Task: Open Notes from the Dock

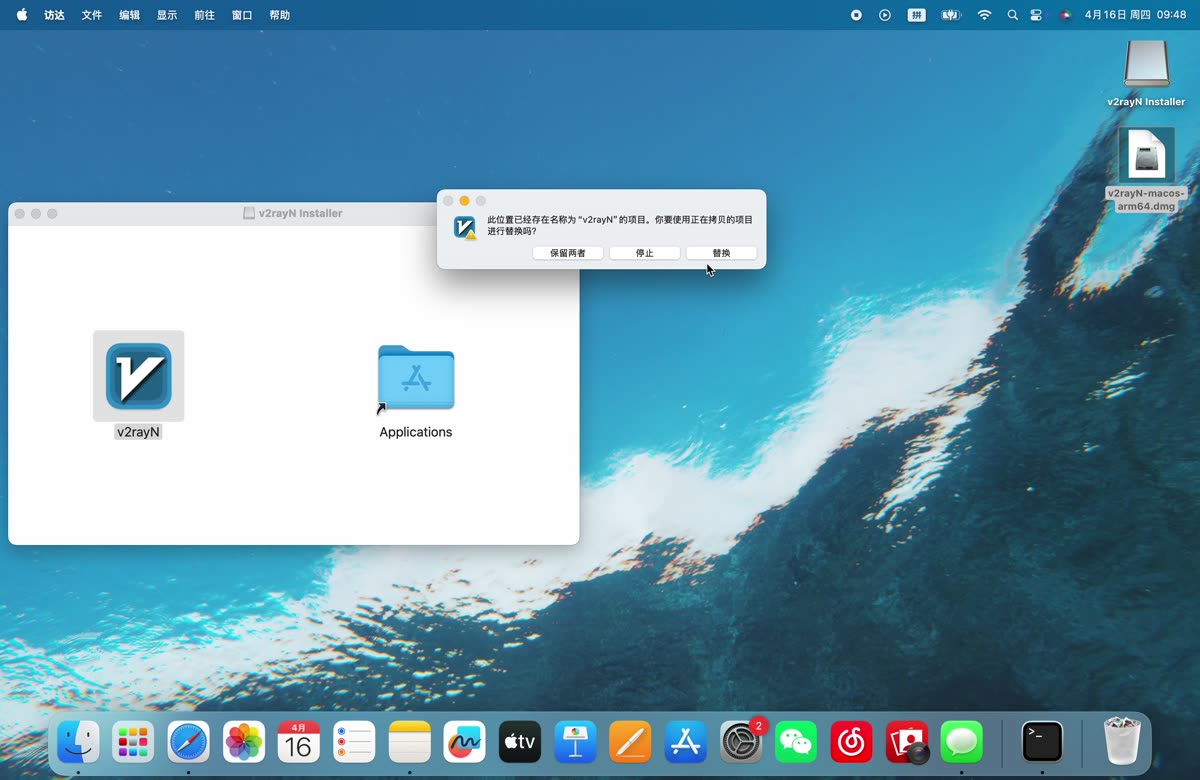Action: click(x=409, y=742)
